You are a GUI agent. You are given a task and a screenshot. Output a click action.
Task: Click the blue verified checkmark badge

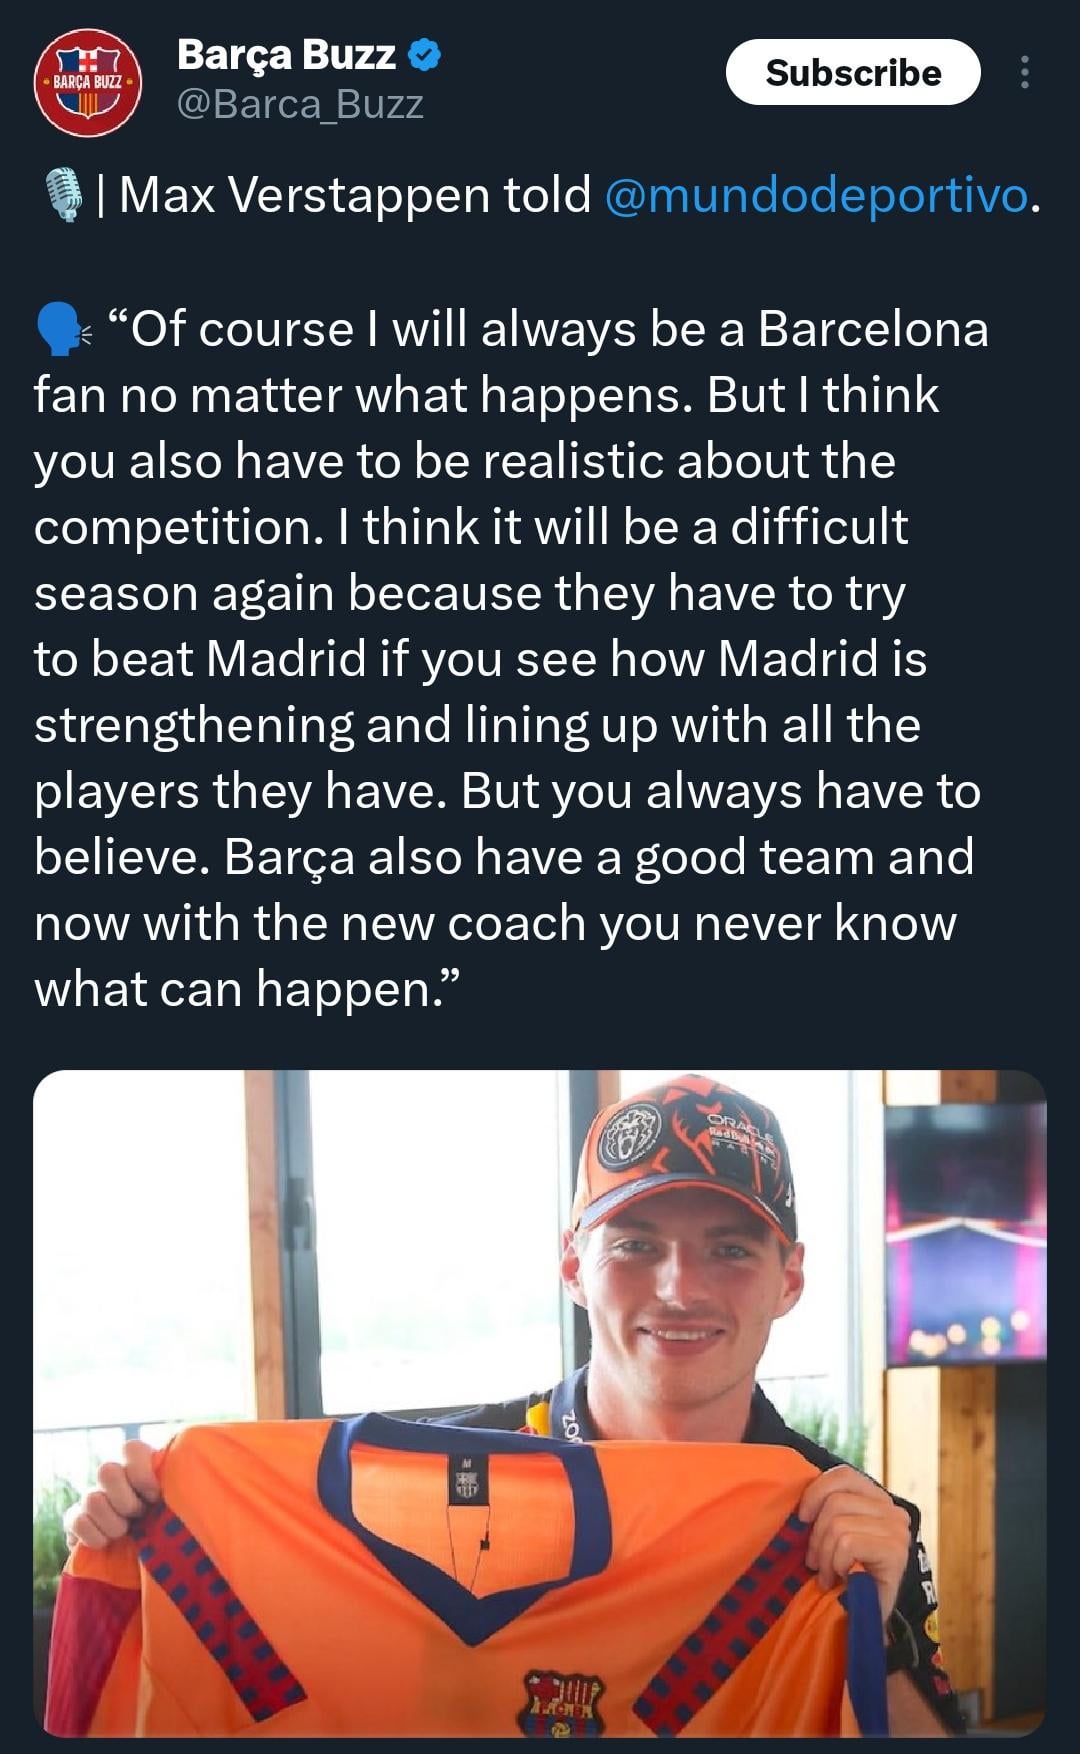coord(425,56)
